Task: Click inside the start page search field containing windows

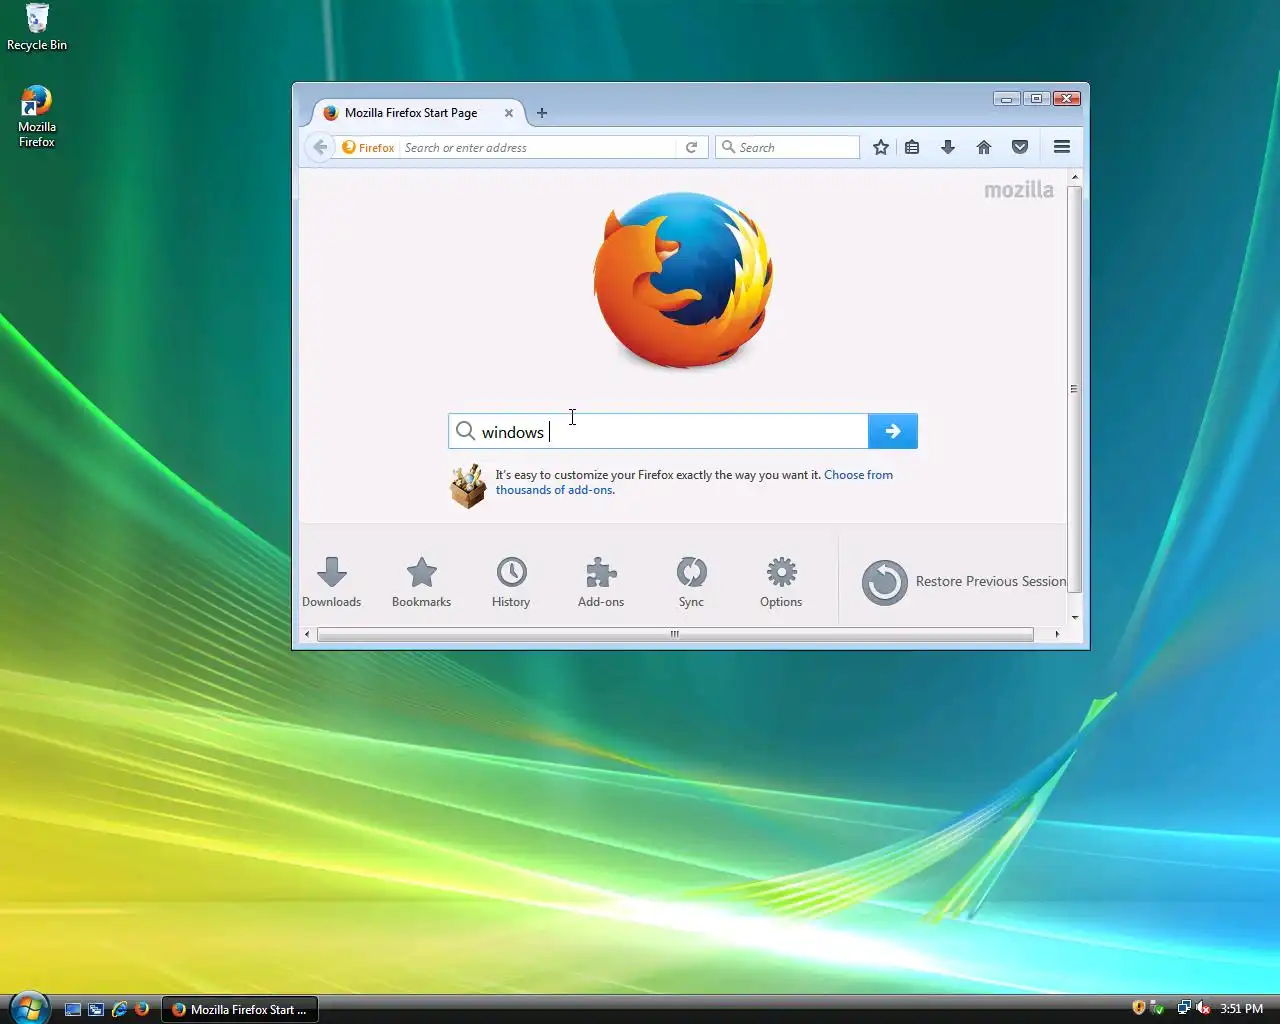Action: coord(660,431)
